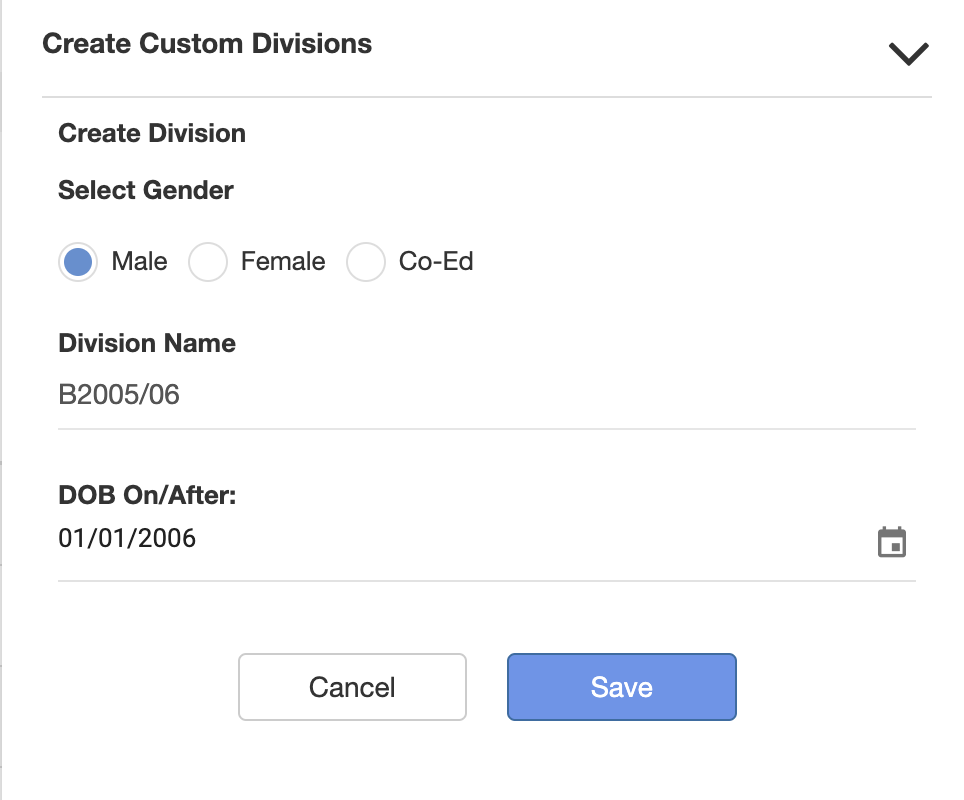Click the "Select Gender" label

coord(146,190)
